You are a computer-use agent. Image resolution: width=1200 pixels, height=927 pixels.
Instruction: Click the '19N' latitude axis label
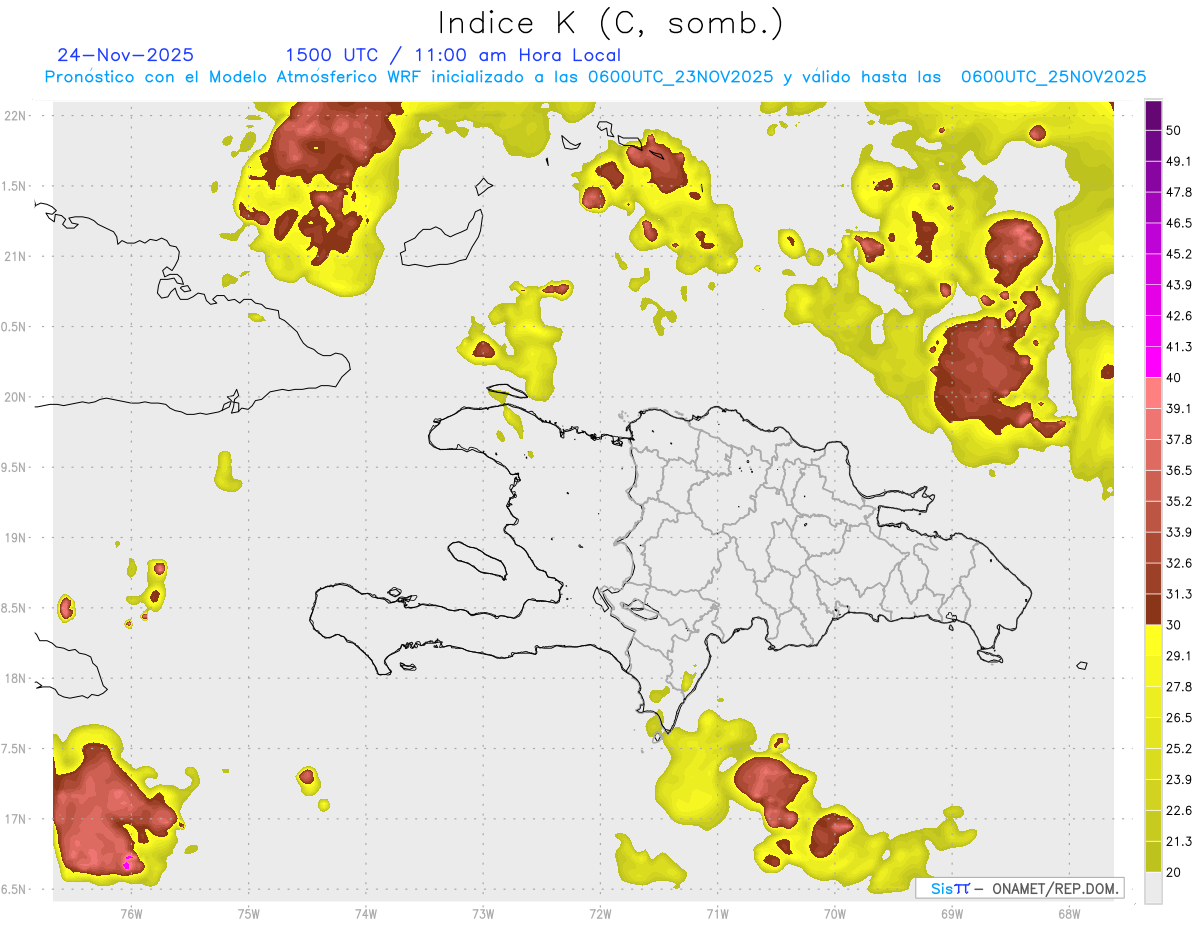pos(15,538)
